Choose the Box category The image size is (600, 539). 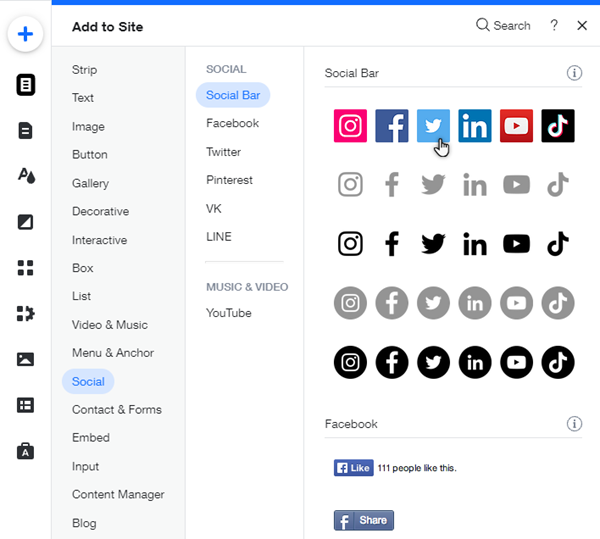pyautogui.click(x=83, y=268)
